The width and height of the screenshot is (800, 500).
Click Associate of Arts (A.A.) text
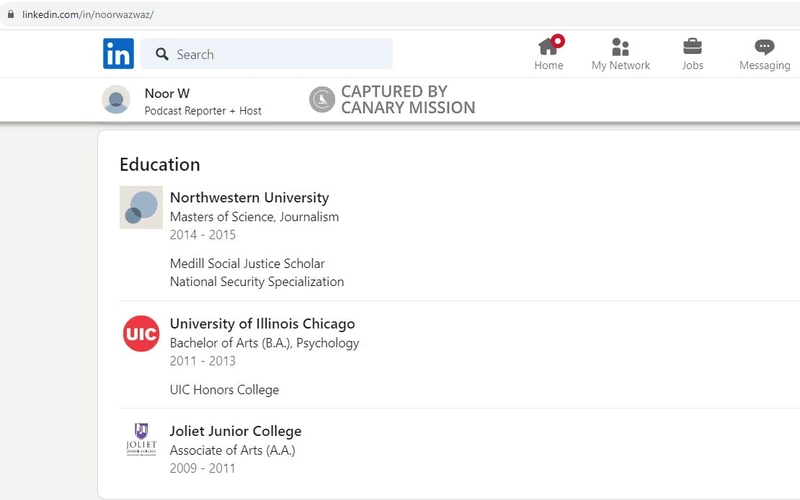point(233,451)
